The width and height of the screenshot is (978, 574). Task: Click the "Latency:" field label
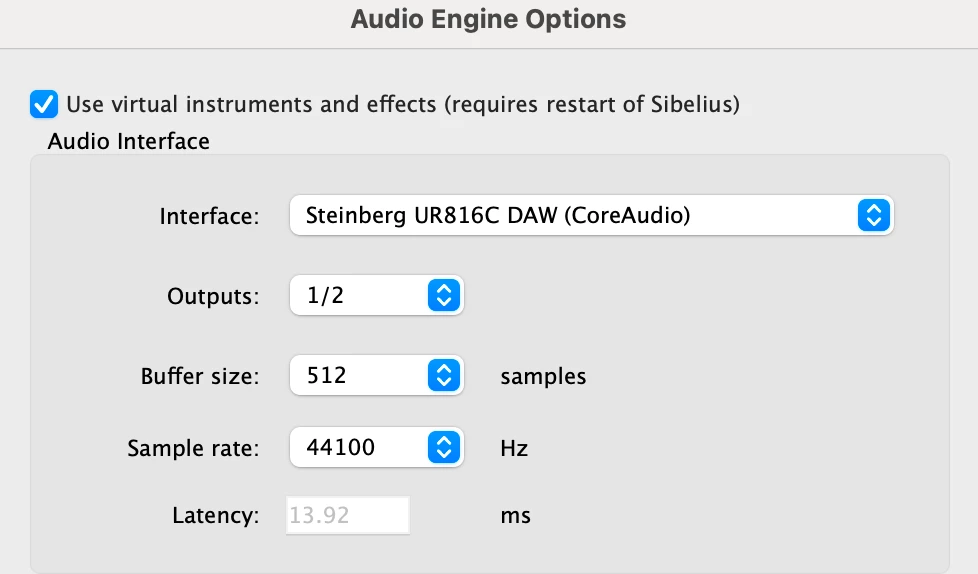[216, 517]
